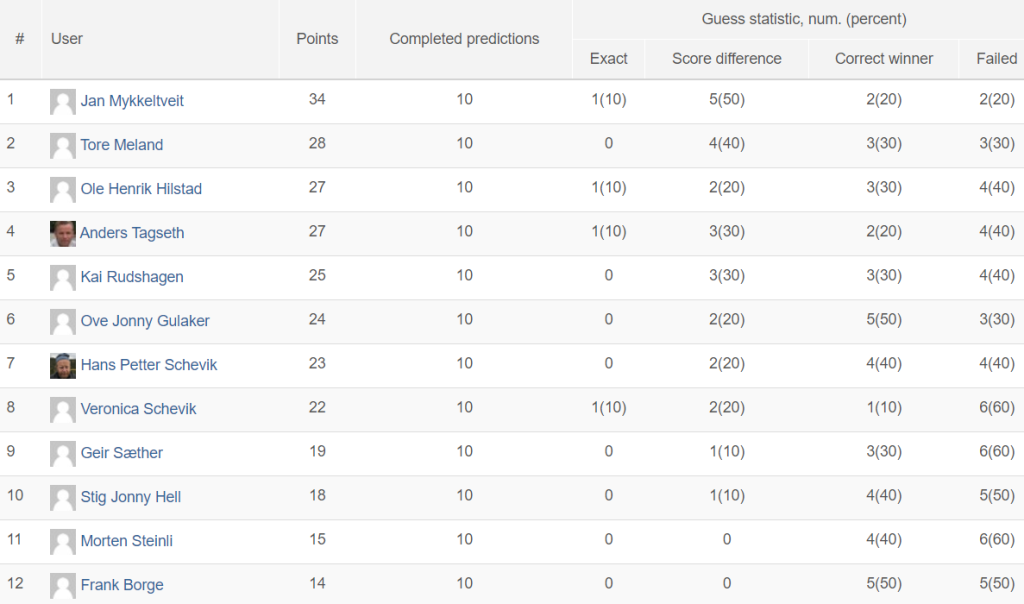Click the Exact column header

coord(609,59)
